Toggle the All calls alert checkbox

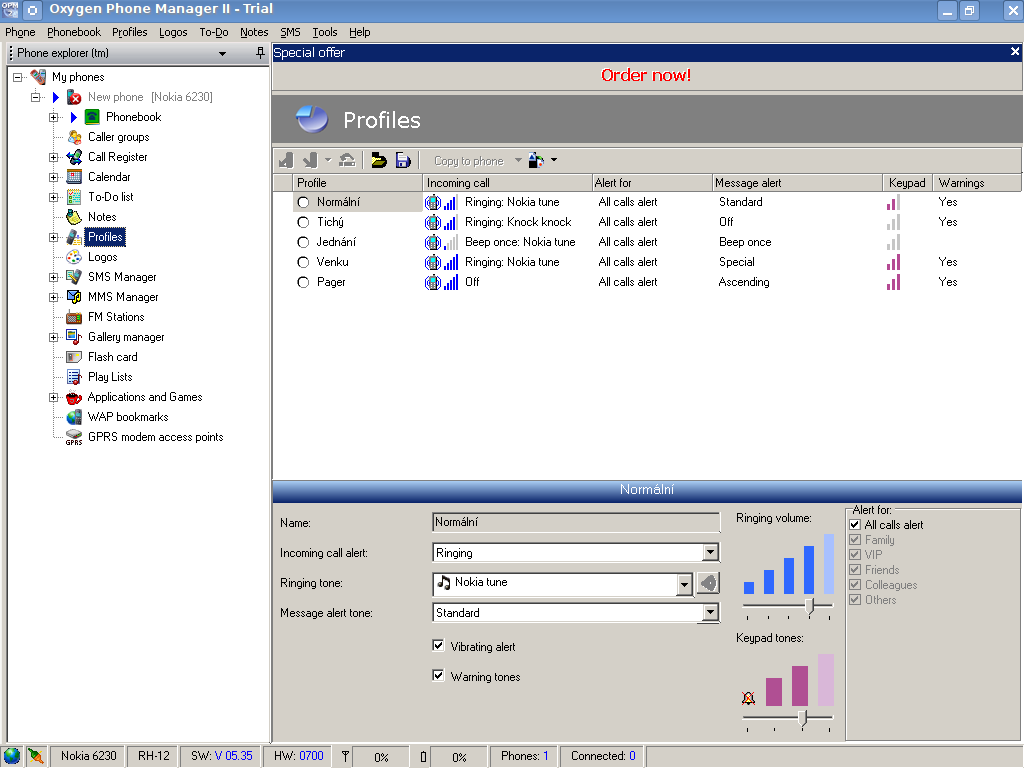pyautogui.click(x=855, y=524)
